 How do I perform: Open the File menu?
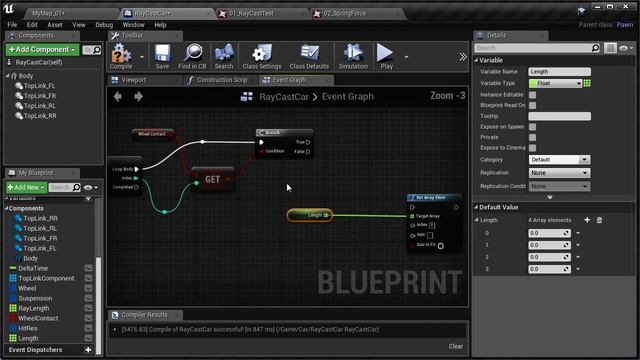(x=12, y=24)
